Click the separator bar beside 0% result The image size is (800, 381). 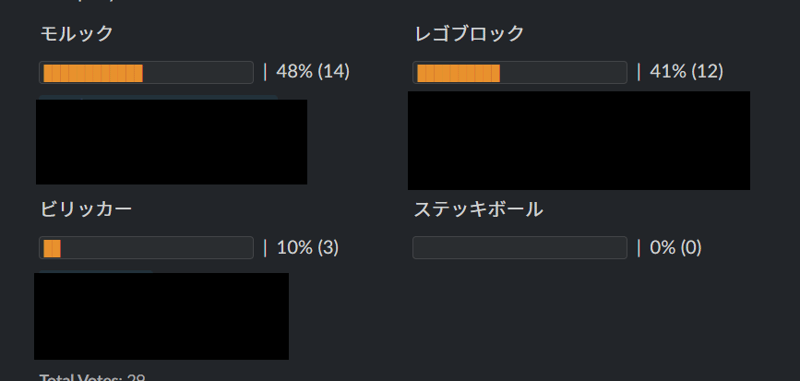click(x=638, y=248)
